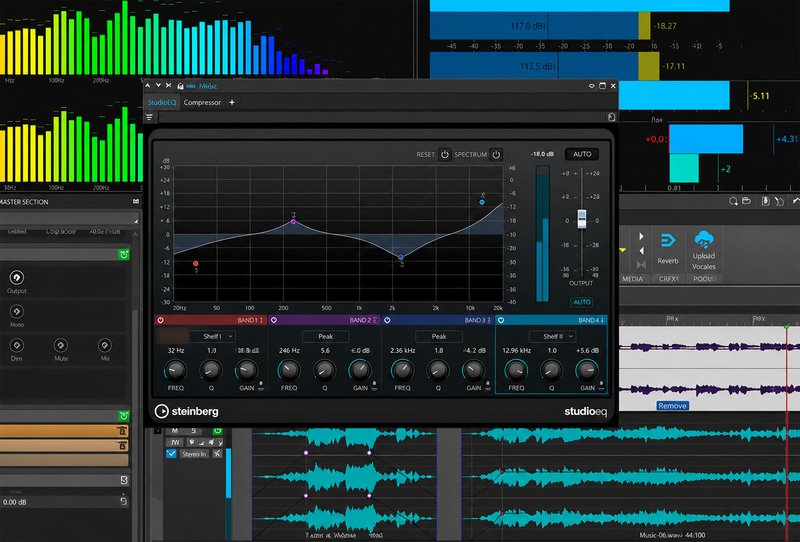Open the plugin preset menu icon
800x542 pixels.
(149, 117)
